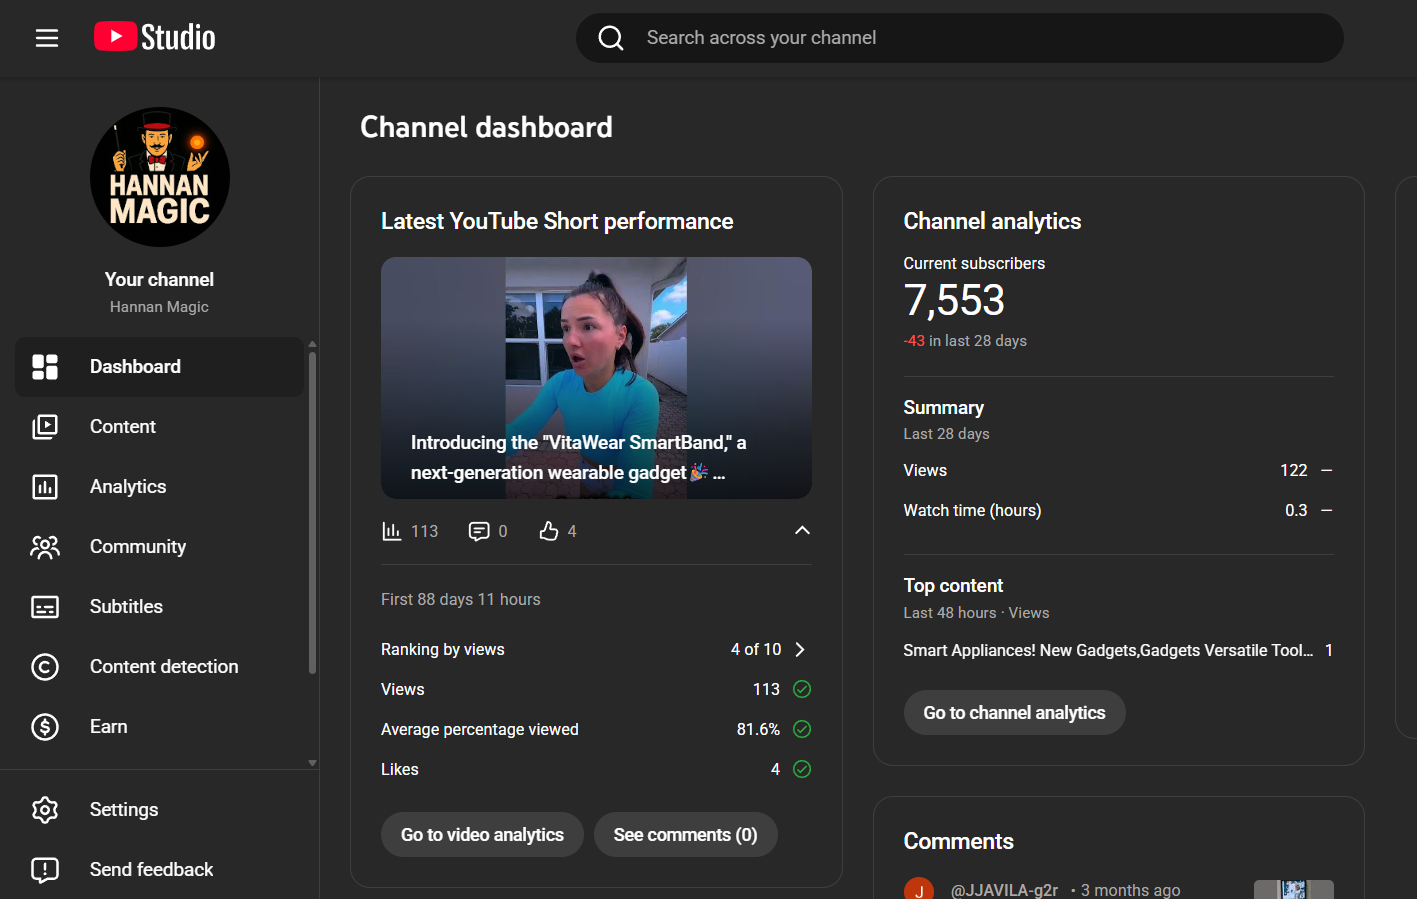Open Settings gear in sidebar

click(45, 810)
